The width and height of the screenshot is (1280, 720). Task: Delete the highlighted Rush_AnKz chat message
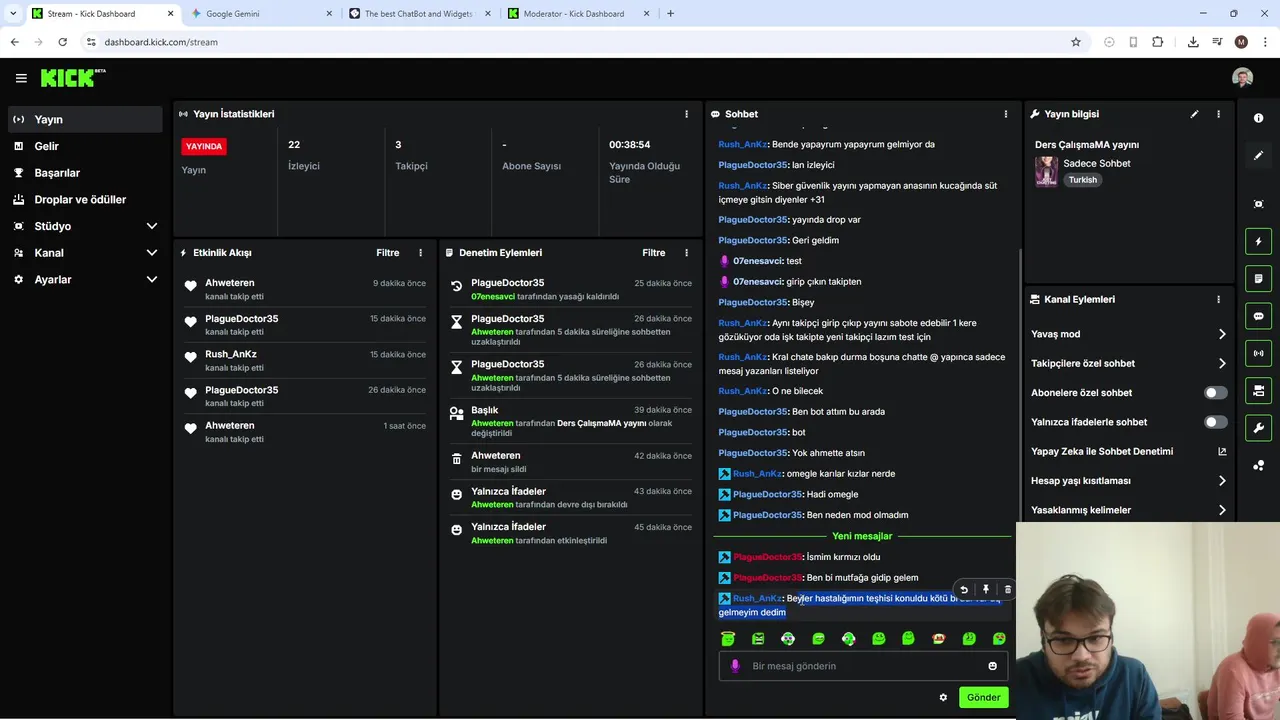point(1007,590)
